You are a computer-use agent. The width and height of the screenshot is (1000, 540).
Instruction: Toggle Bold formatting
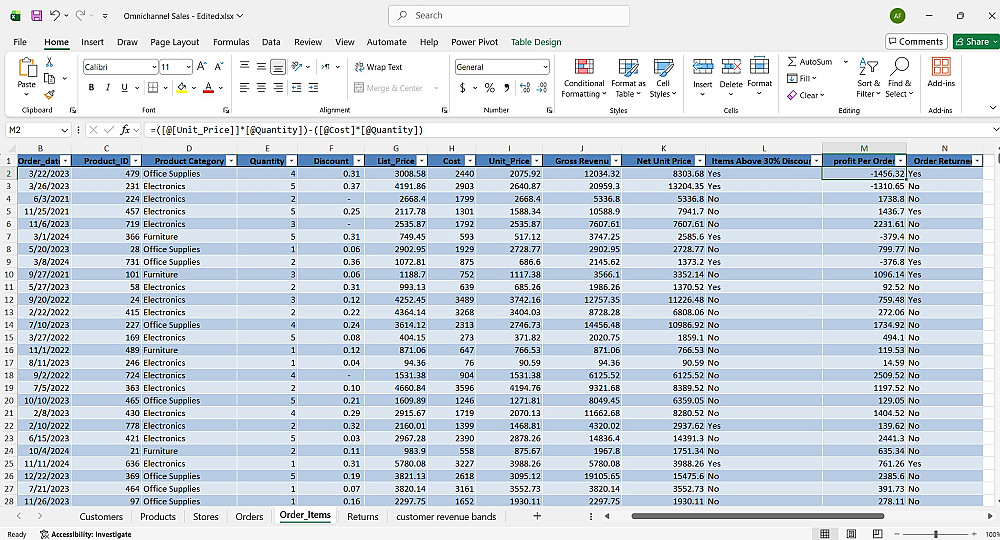coord(91,88)
